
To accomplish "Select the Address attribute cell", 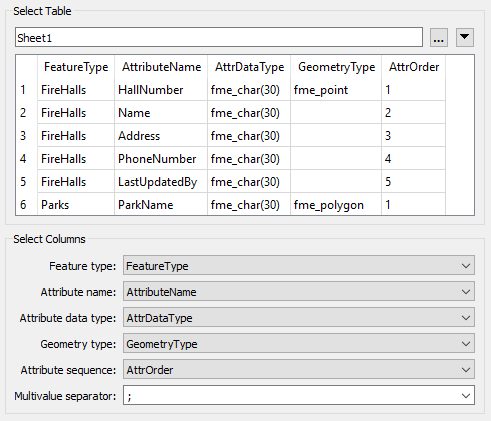I will (x=161, y=136).
